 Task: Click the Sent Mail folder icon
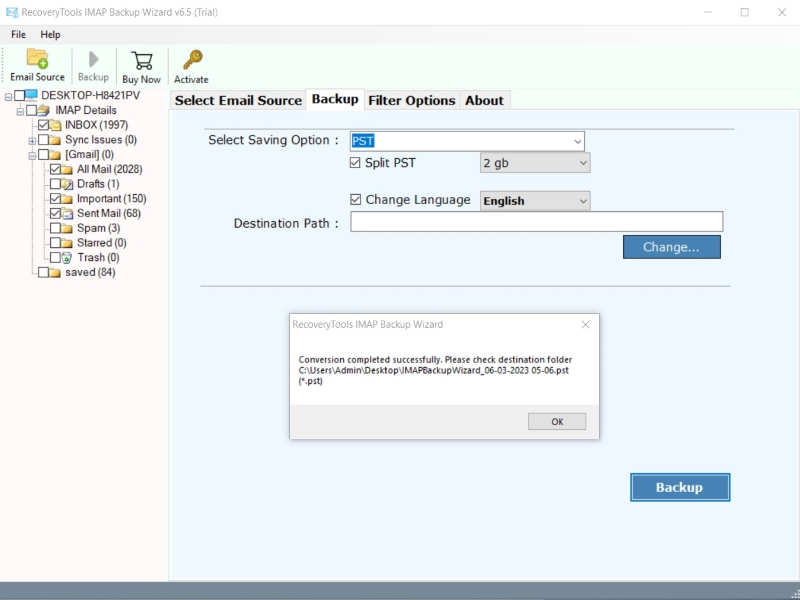(67, 214)
